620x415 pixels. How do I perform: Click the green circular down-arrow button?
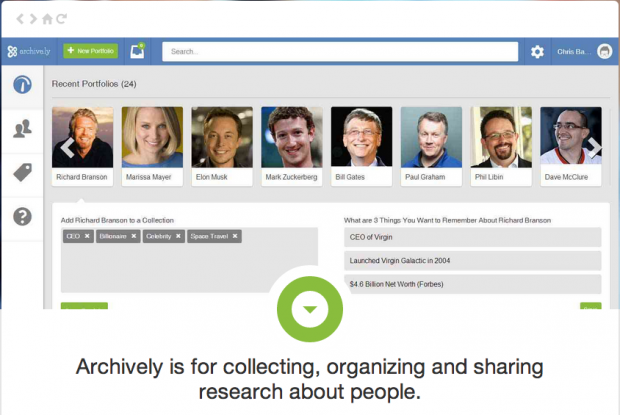(x=310, y=309)
